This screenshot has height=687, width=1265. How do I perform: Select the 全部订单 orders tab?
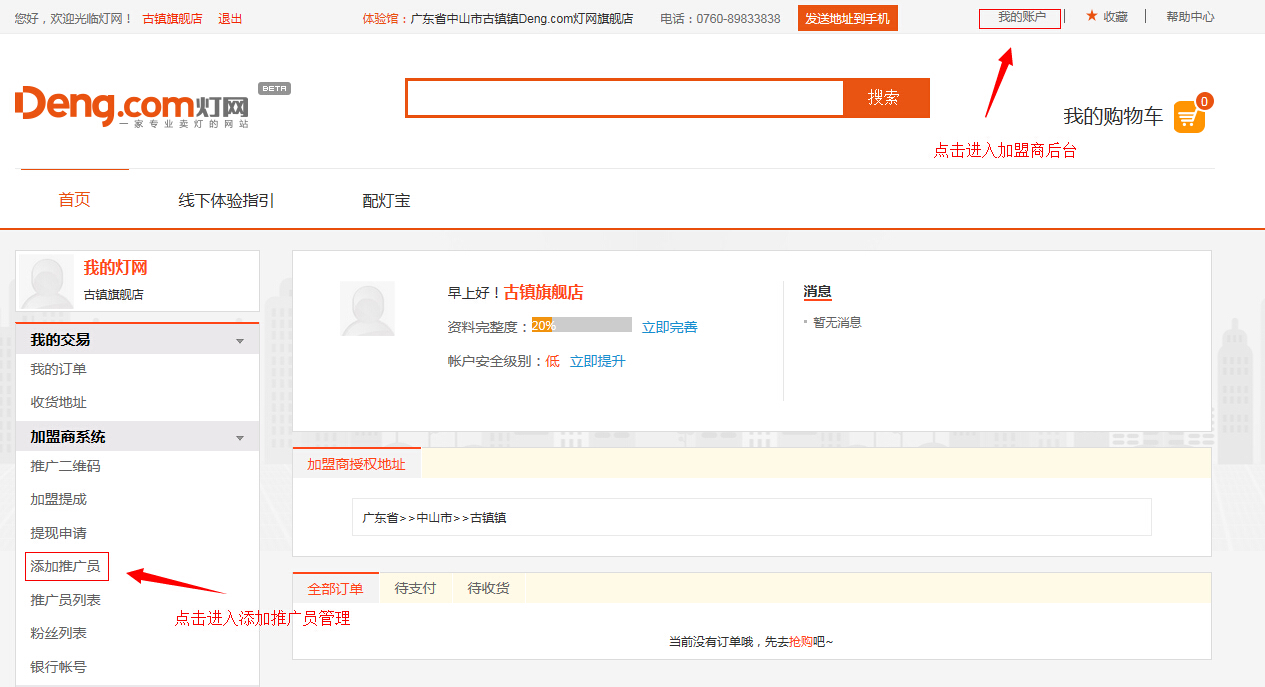(x=336, y=588)
